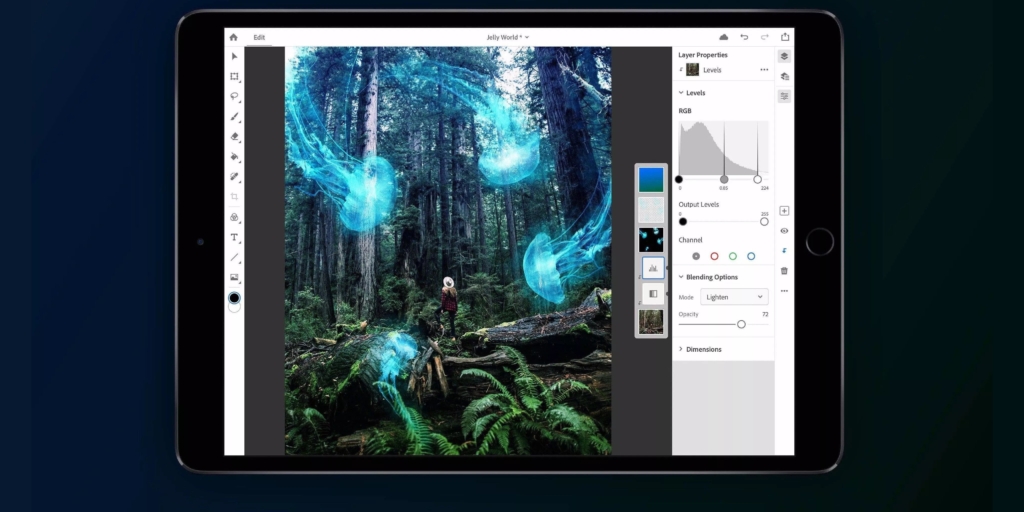This screenshot has width=1024, height=512.
Task: Select the Levels adjustment layer thumbnail
Action: click(653, 268)
